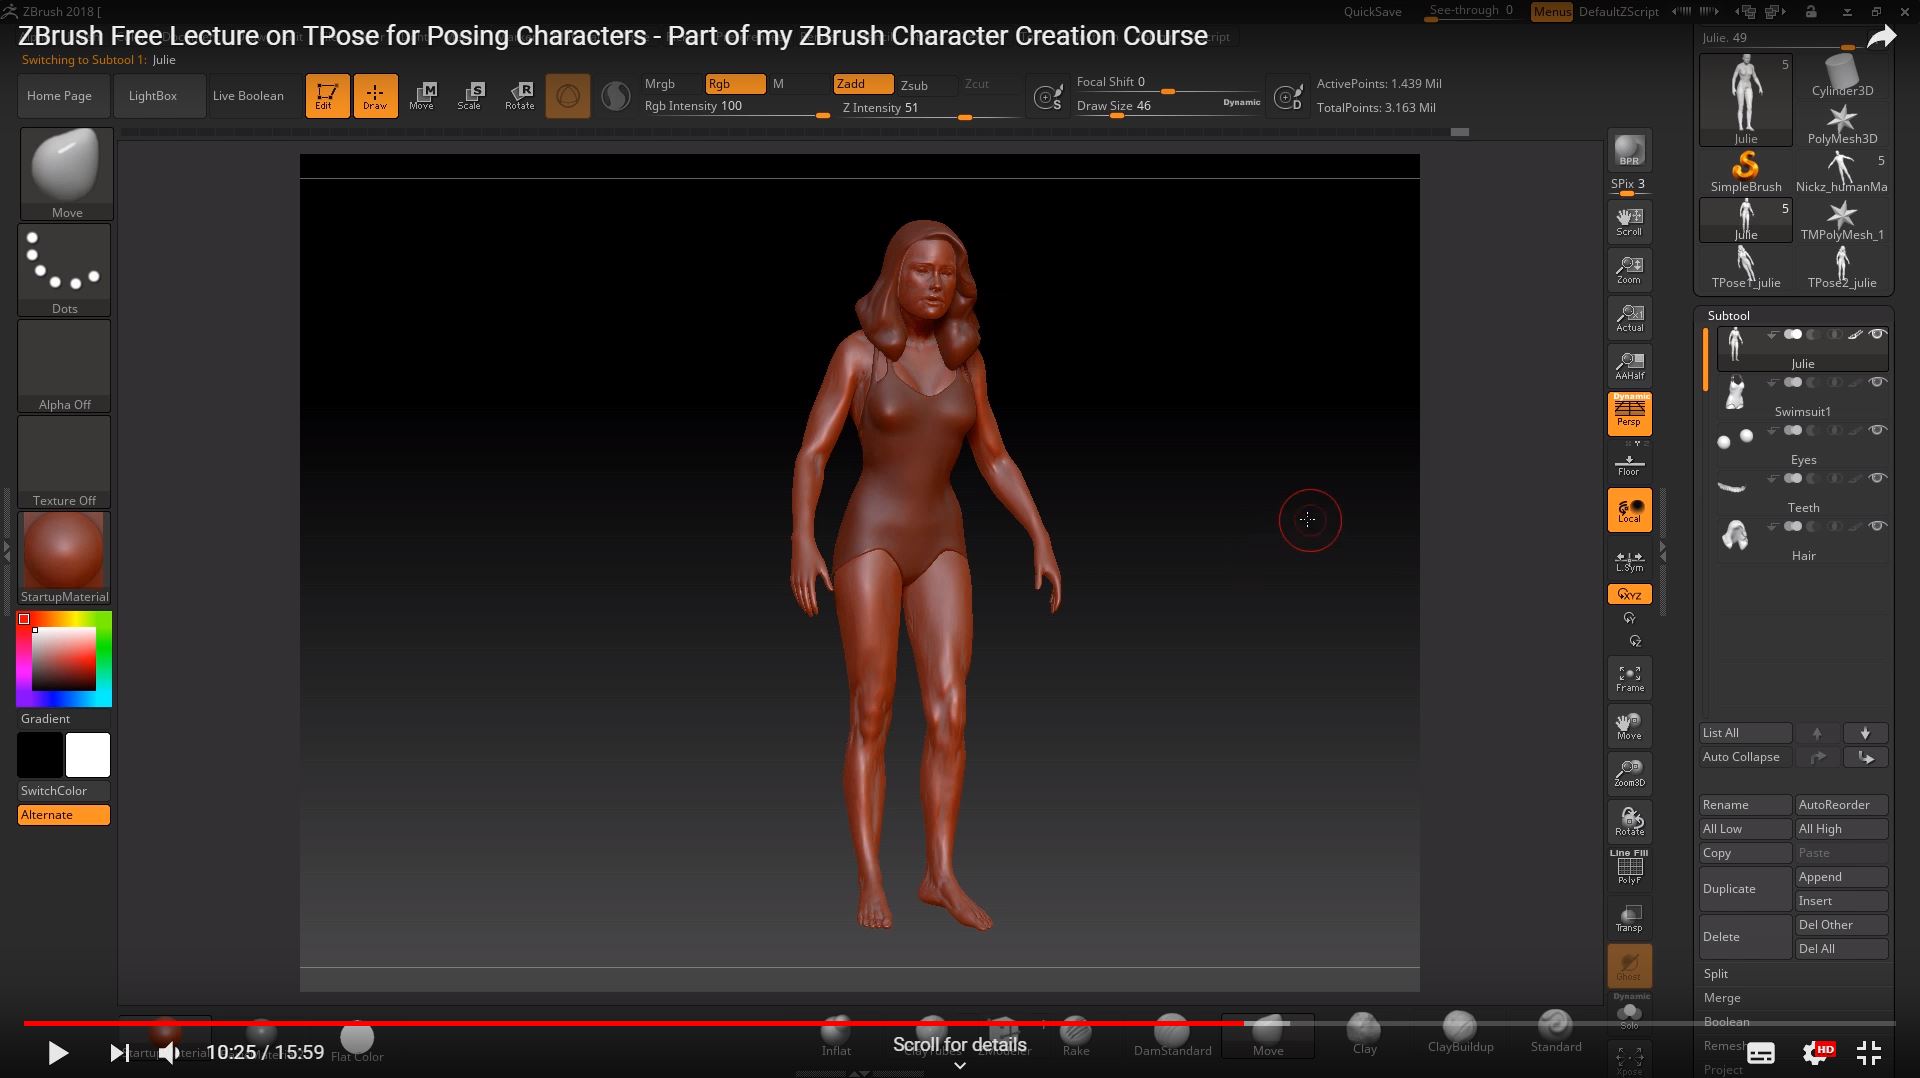Click Duplicate subtool button
The width and height of the screenshot is (1920, 1078).
pyautogui.click(x=1745, y=889)
